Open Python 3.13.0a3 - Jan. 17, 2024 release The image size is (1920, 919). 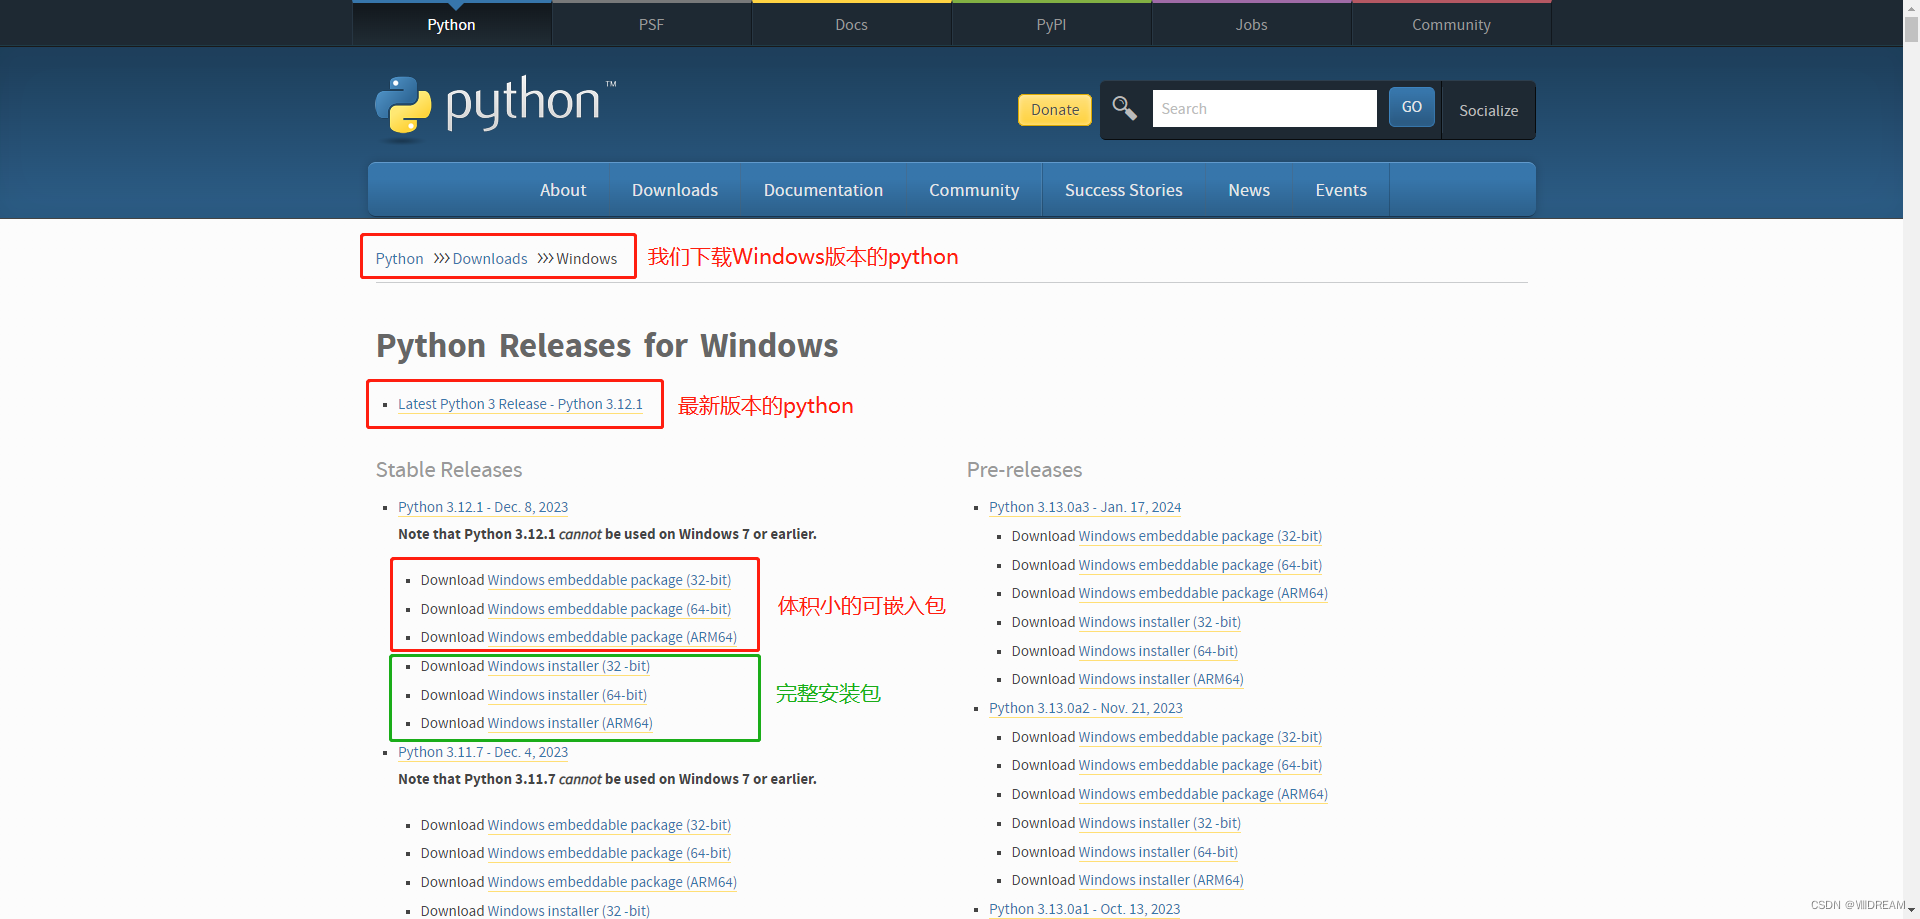click(x=1085, y=507)
